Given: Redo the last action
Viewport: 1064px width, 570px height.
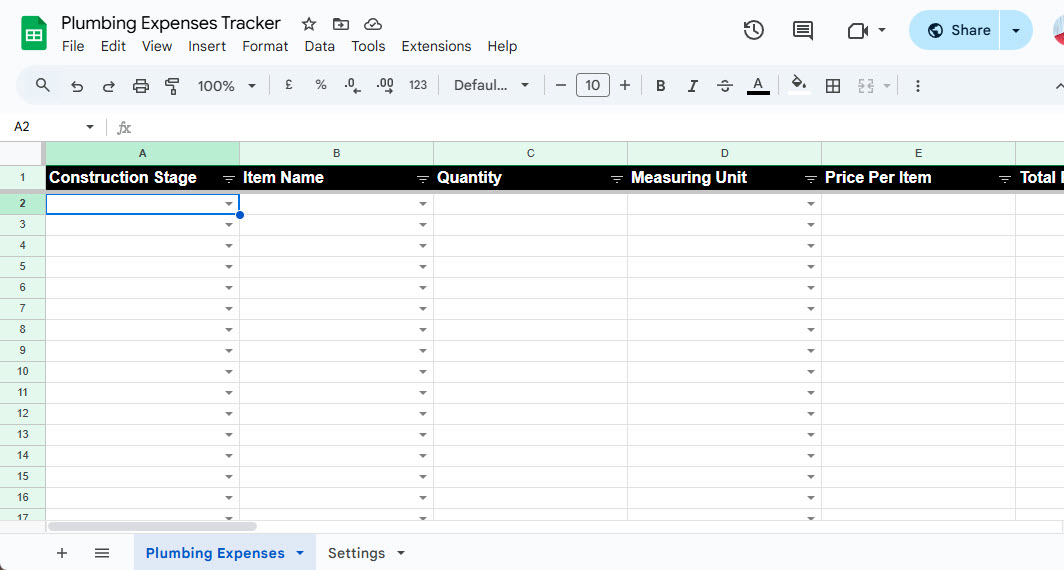Looking at the screenshot, I should [x=109, y=86].
